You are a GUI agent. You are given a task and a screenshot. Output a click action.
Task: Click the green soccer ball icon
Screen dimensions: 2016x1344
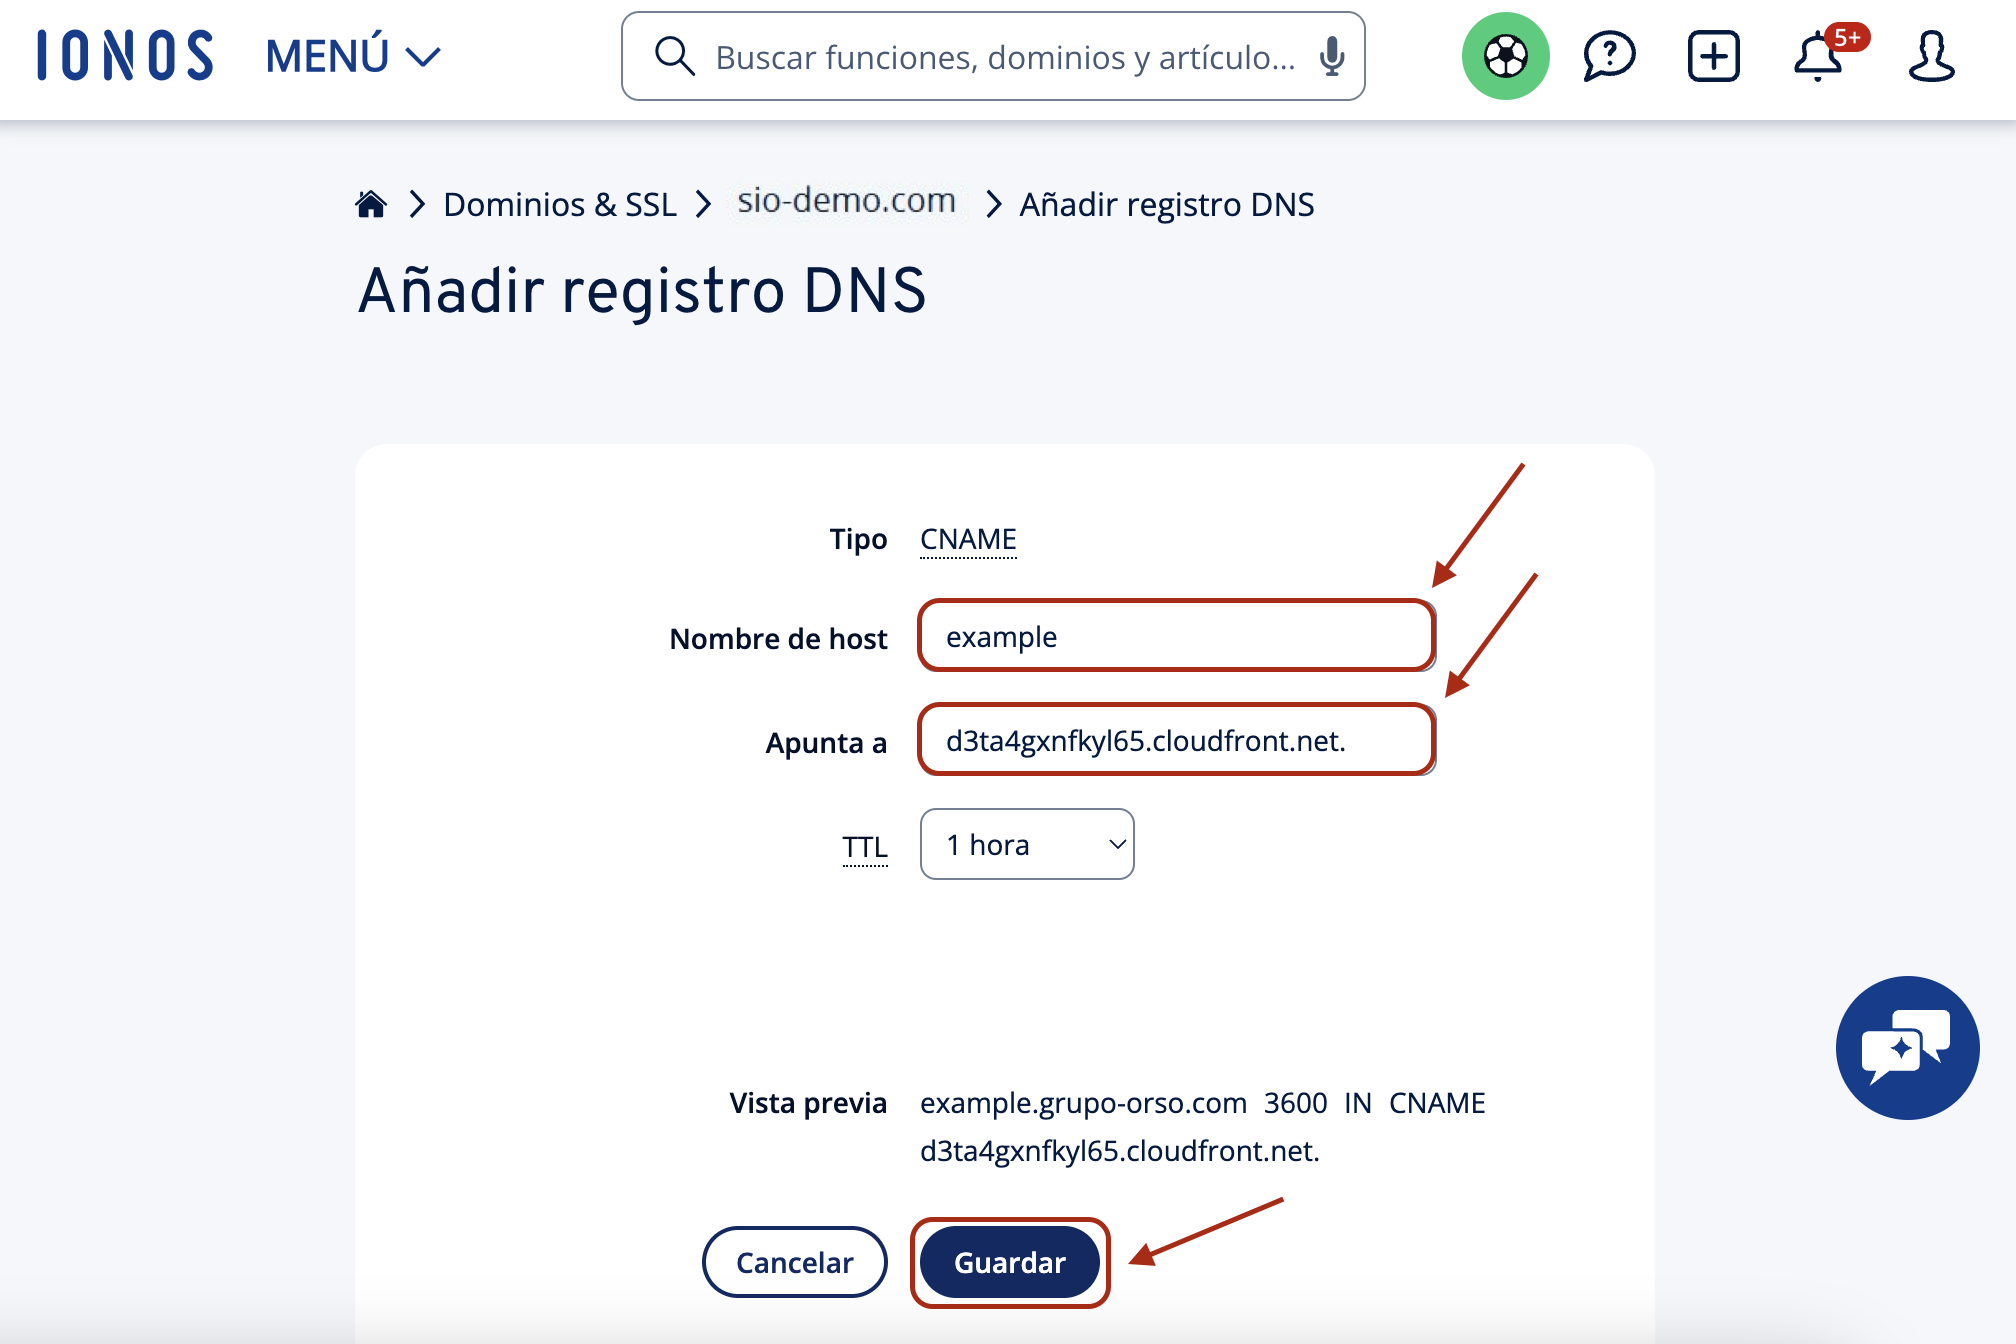click(1505, 56)
